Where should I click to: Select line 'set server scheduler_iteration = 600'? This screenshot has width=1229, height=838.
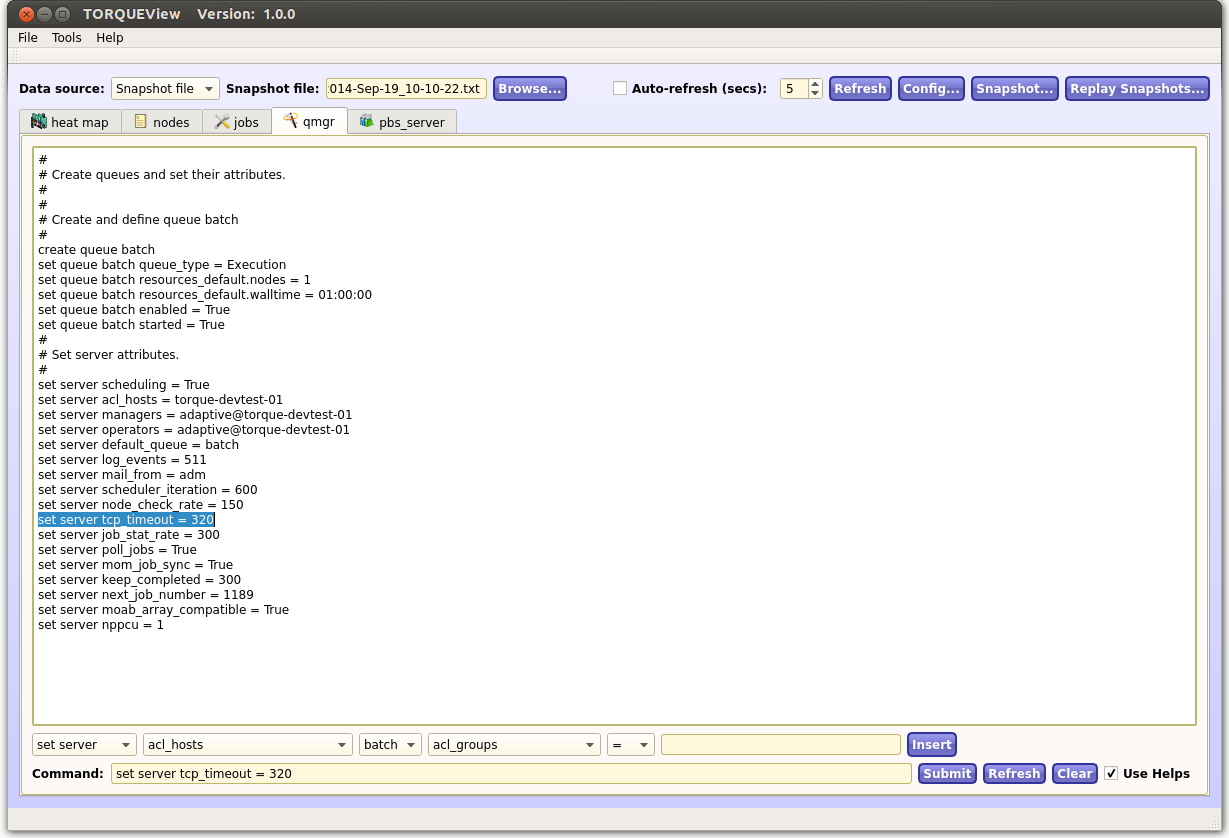[148, 490]
